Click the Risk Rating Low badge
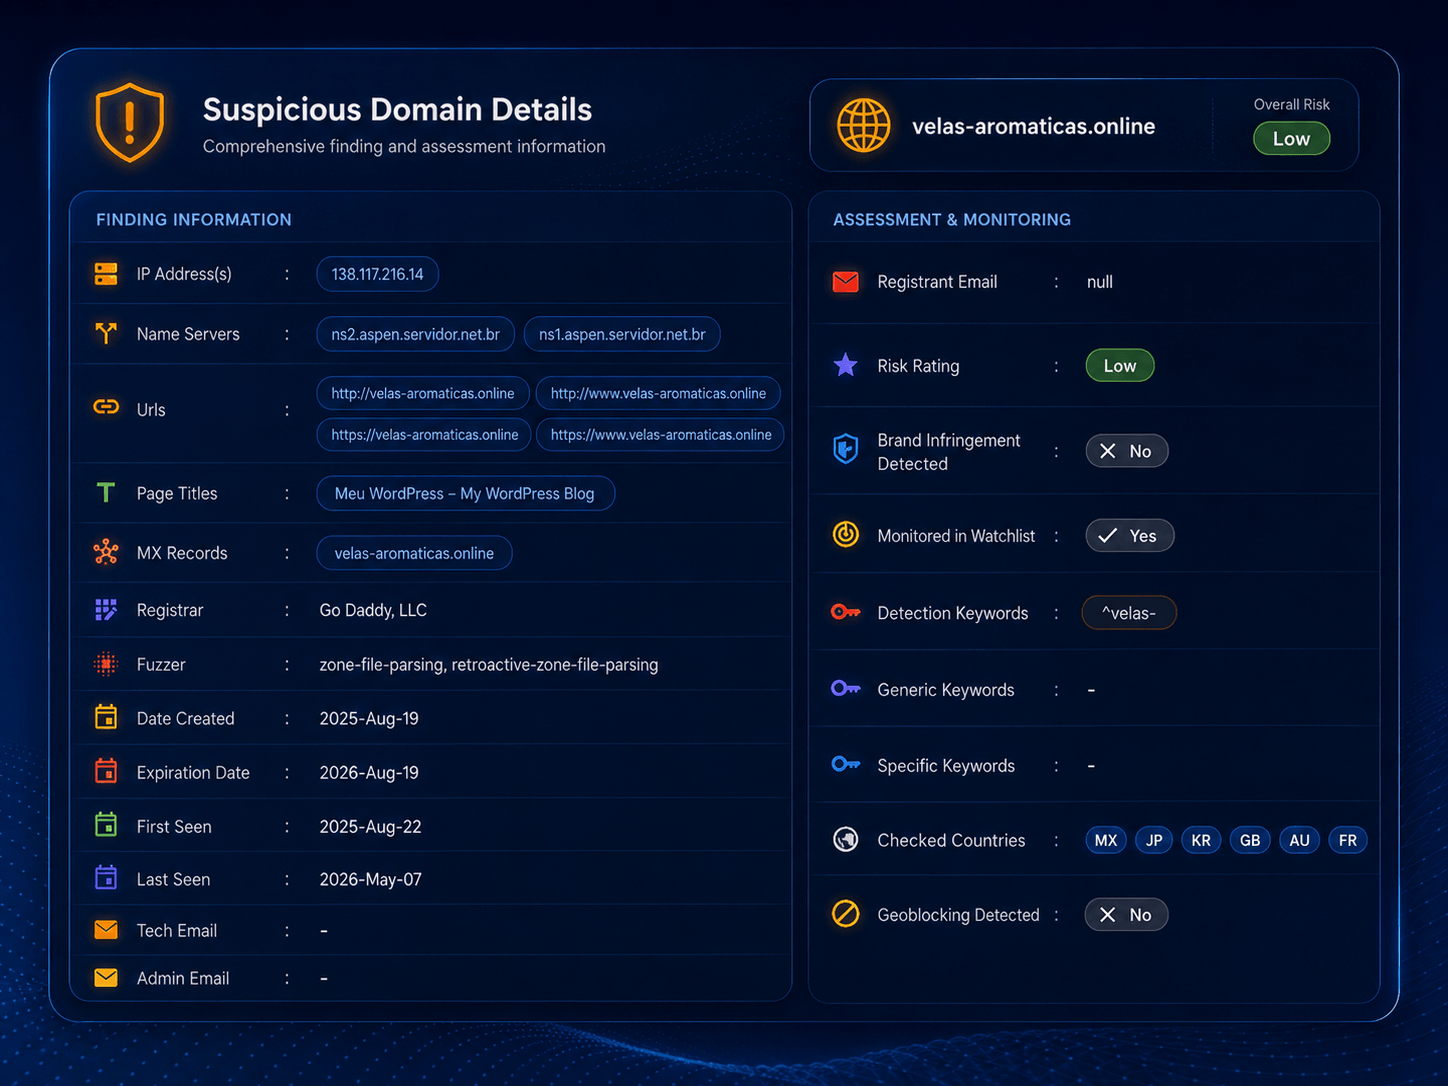Image resolution: width=1448 pixels, height=1086 pixels. [1120, 366]
